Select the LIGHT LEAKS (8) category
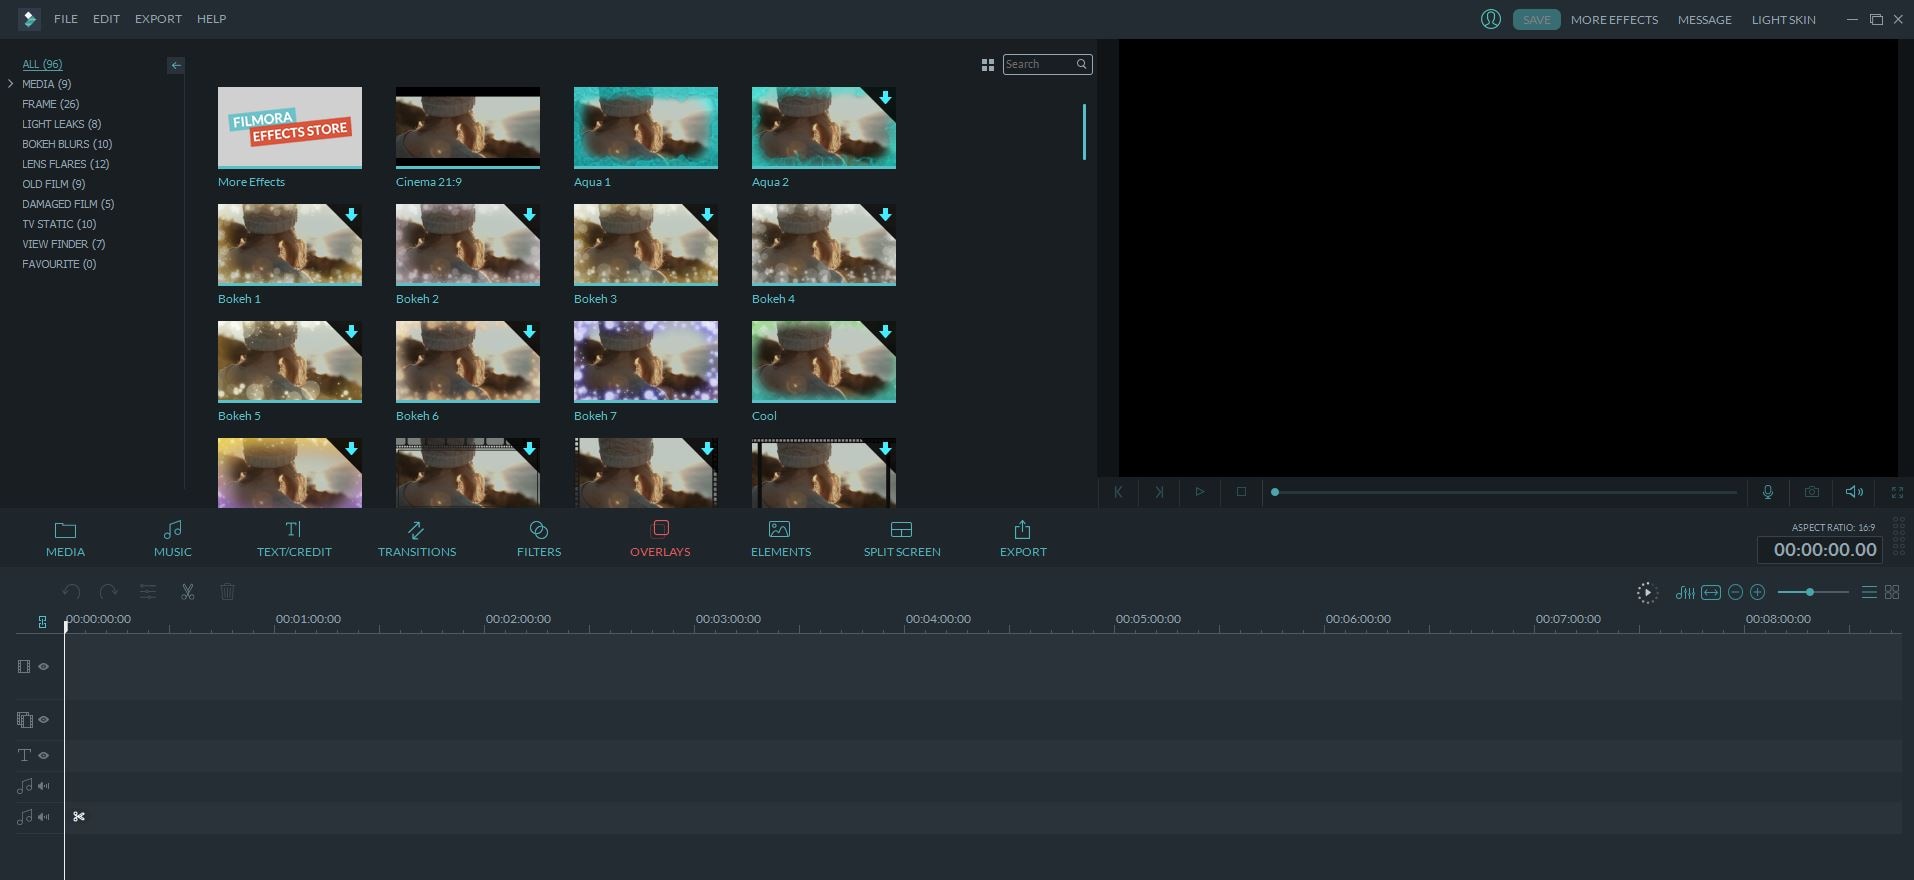Viewport: 1914px width, 880px height. [x=62, y=124]
